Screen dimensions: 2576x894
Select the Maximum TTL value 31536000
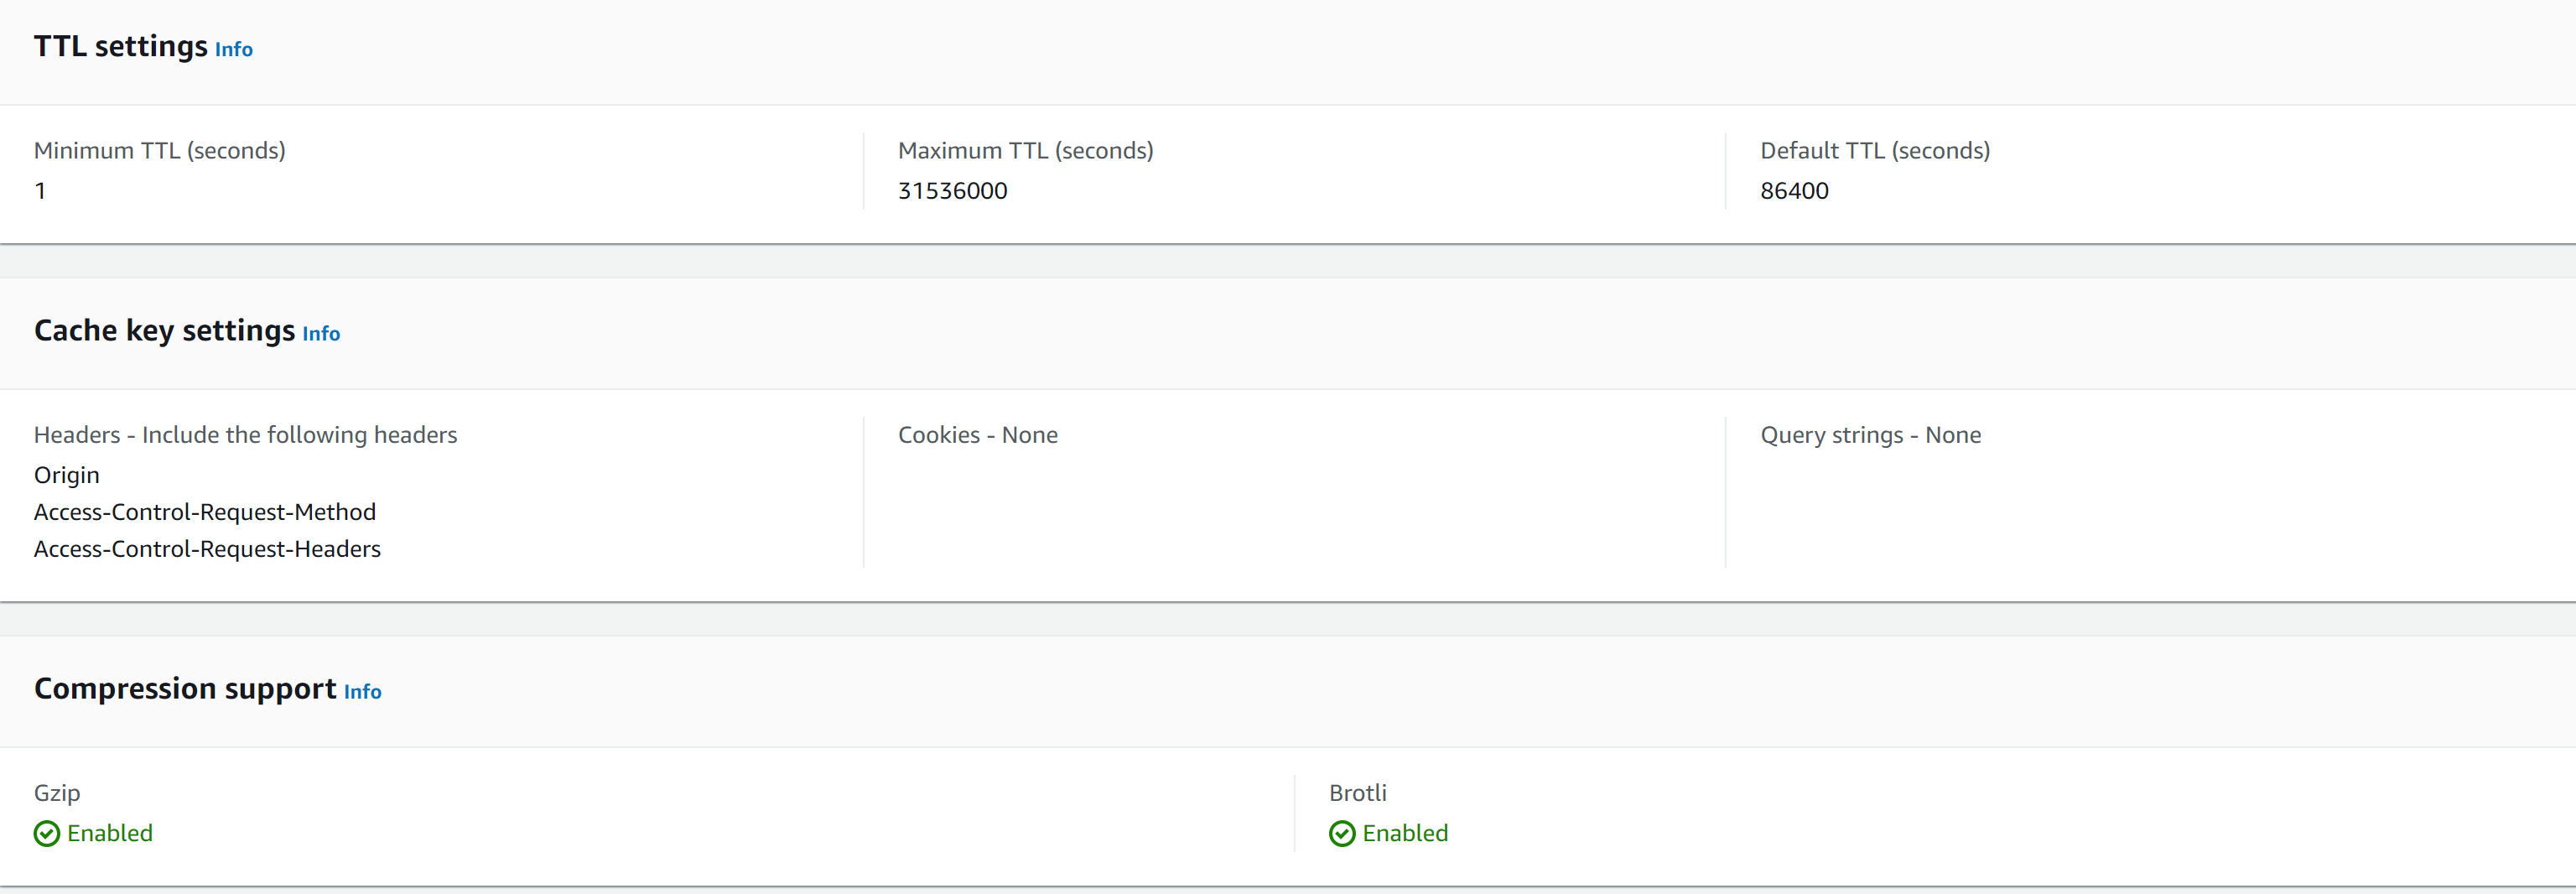coord(952,190)
